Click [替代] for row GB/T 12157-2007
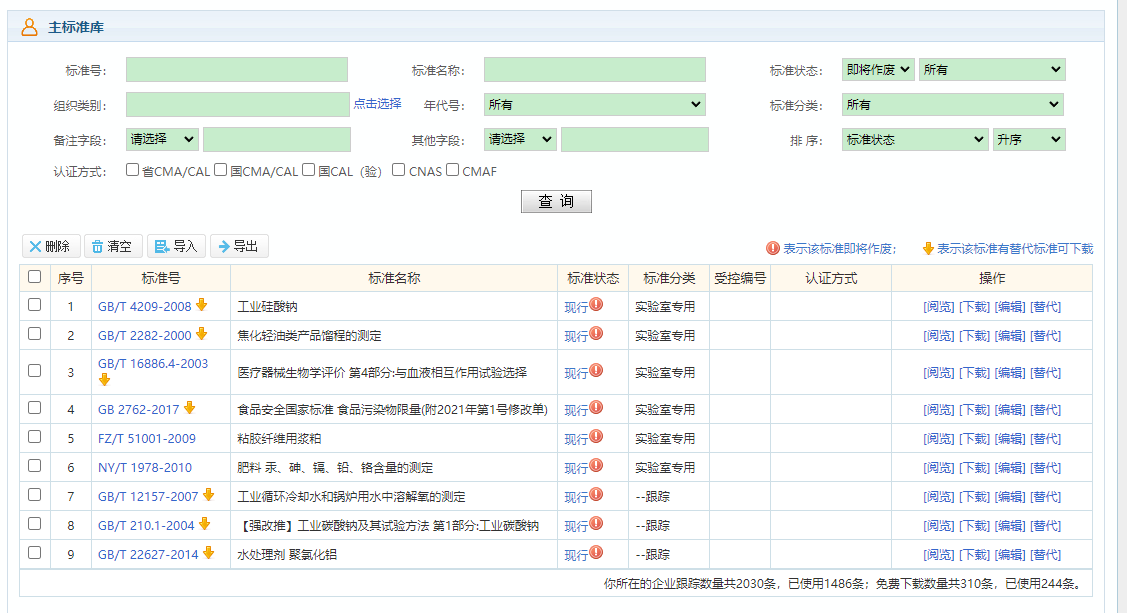This screenshot has height=613, width=1127. click(x=1046, y=497)
